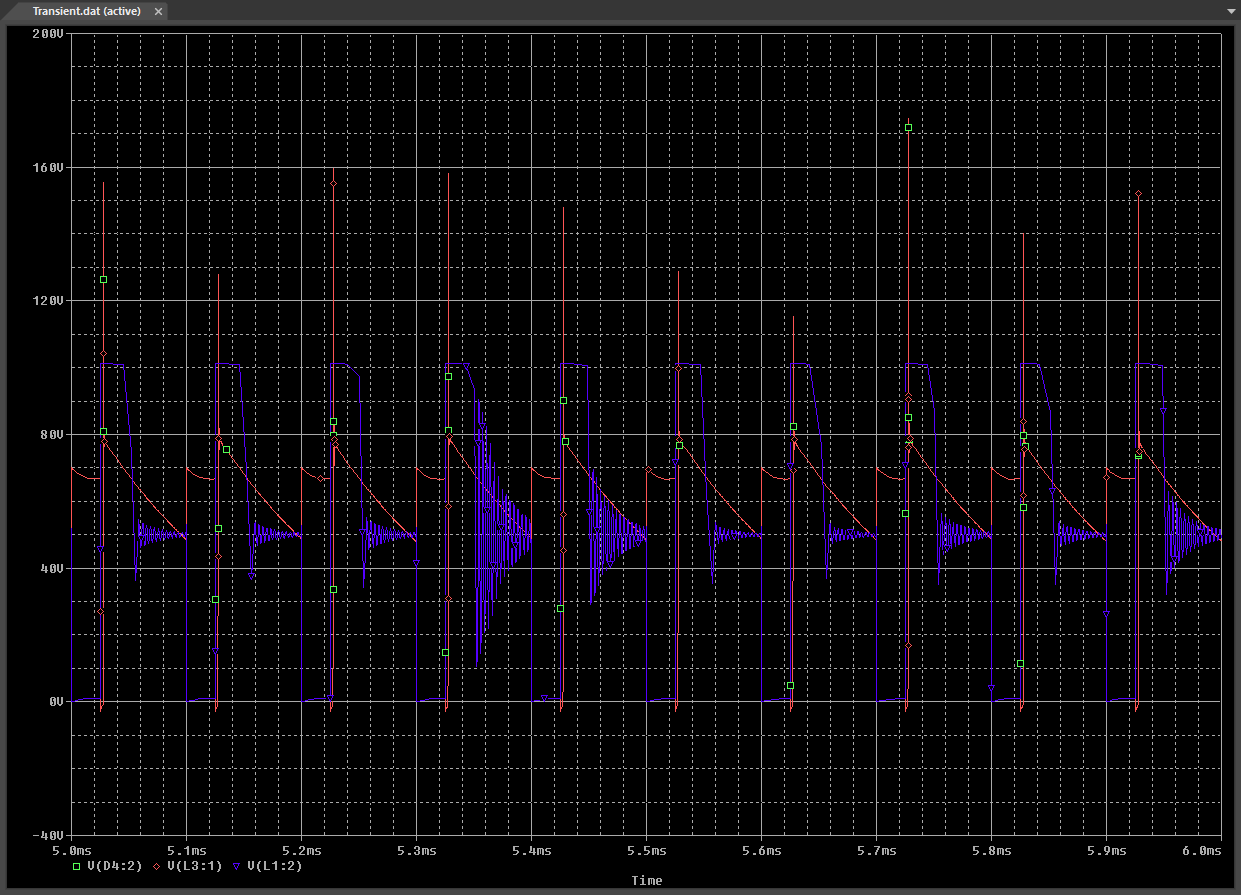Viewport: 1241px width, 895px height.
Task: Click the 120V Y-axis label
Action: click(48, 301)
